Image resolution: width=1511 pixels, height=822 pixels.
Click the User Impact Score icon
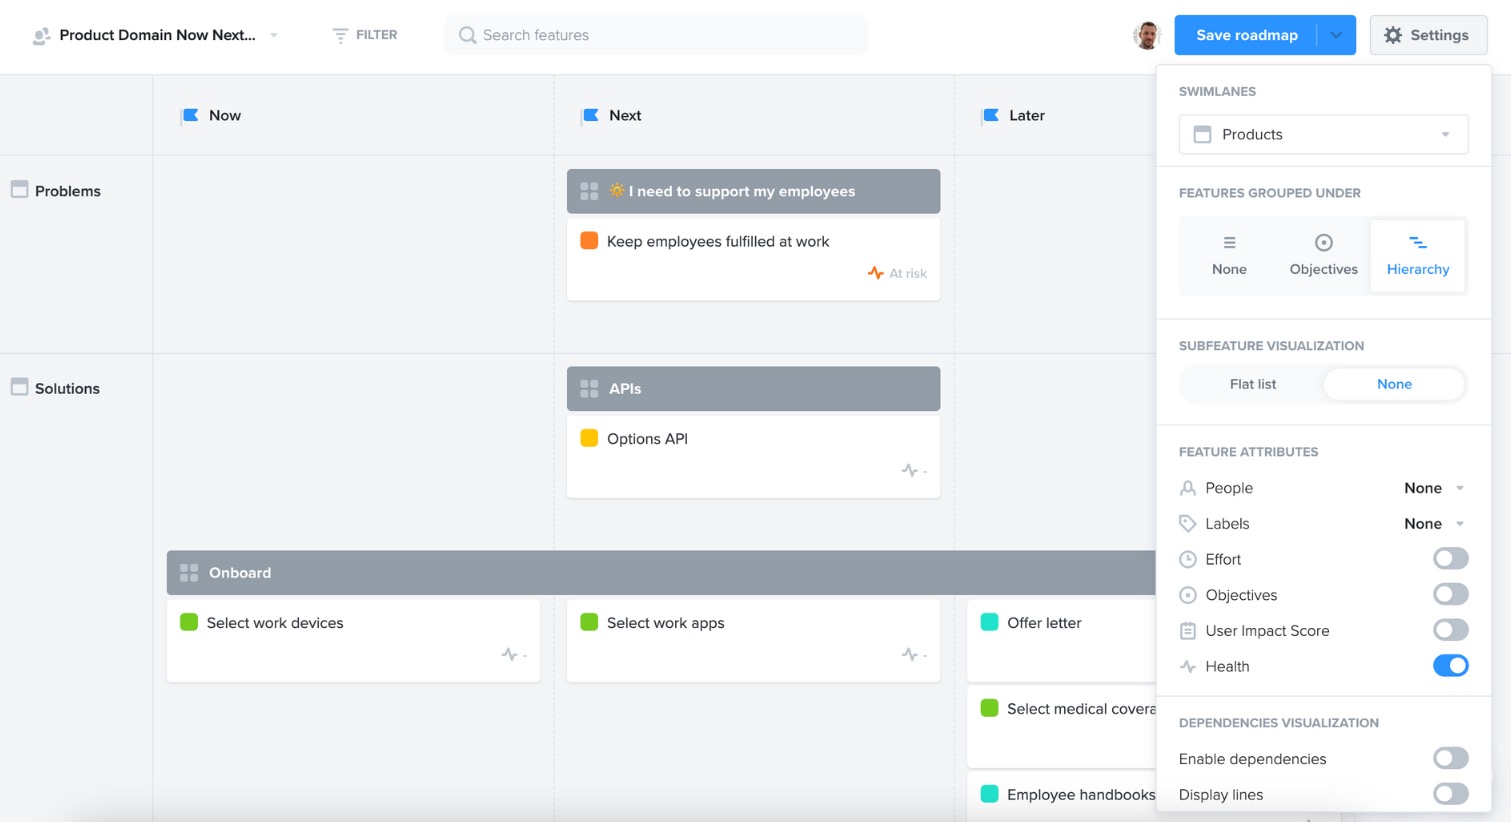[x=1188, y=631]
